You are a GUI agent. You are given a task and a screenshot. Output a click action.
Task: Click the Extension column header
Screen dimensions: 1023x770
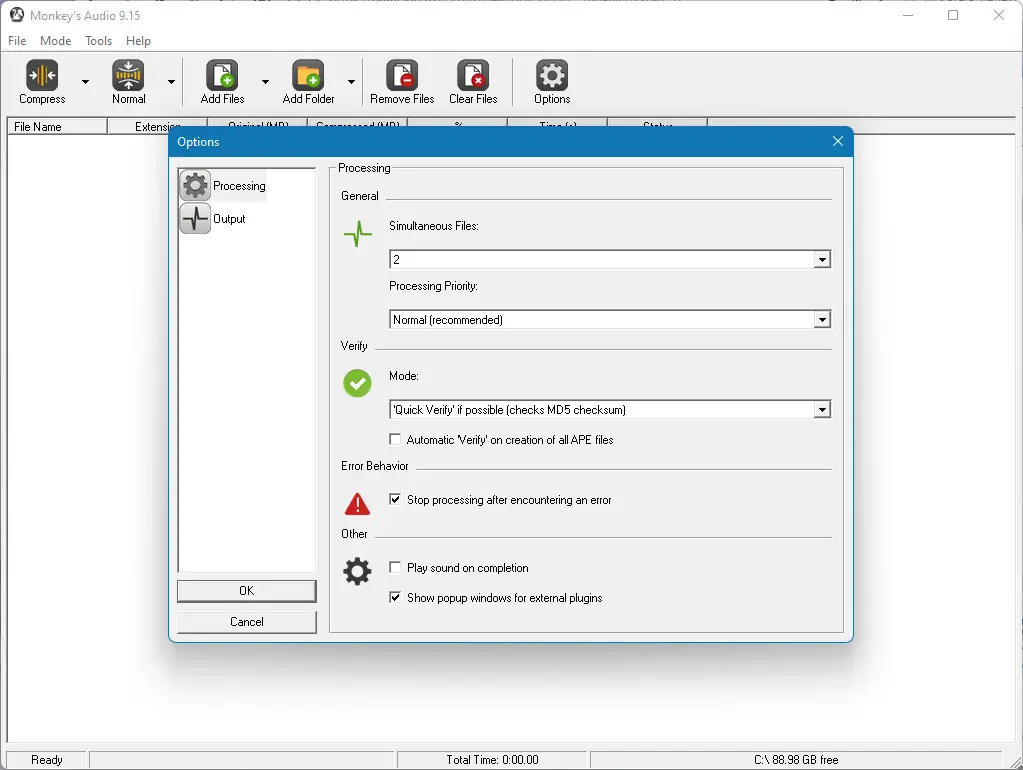pos(157,126)
